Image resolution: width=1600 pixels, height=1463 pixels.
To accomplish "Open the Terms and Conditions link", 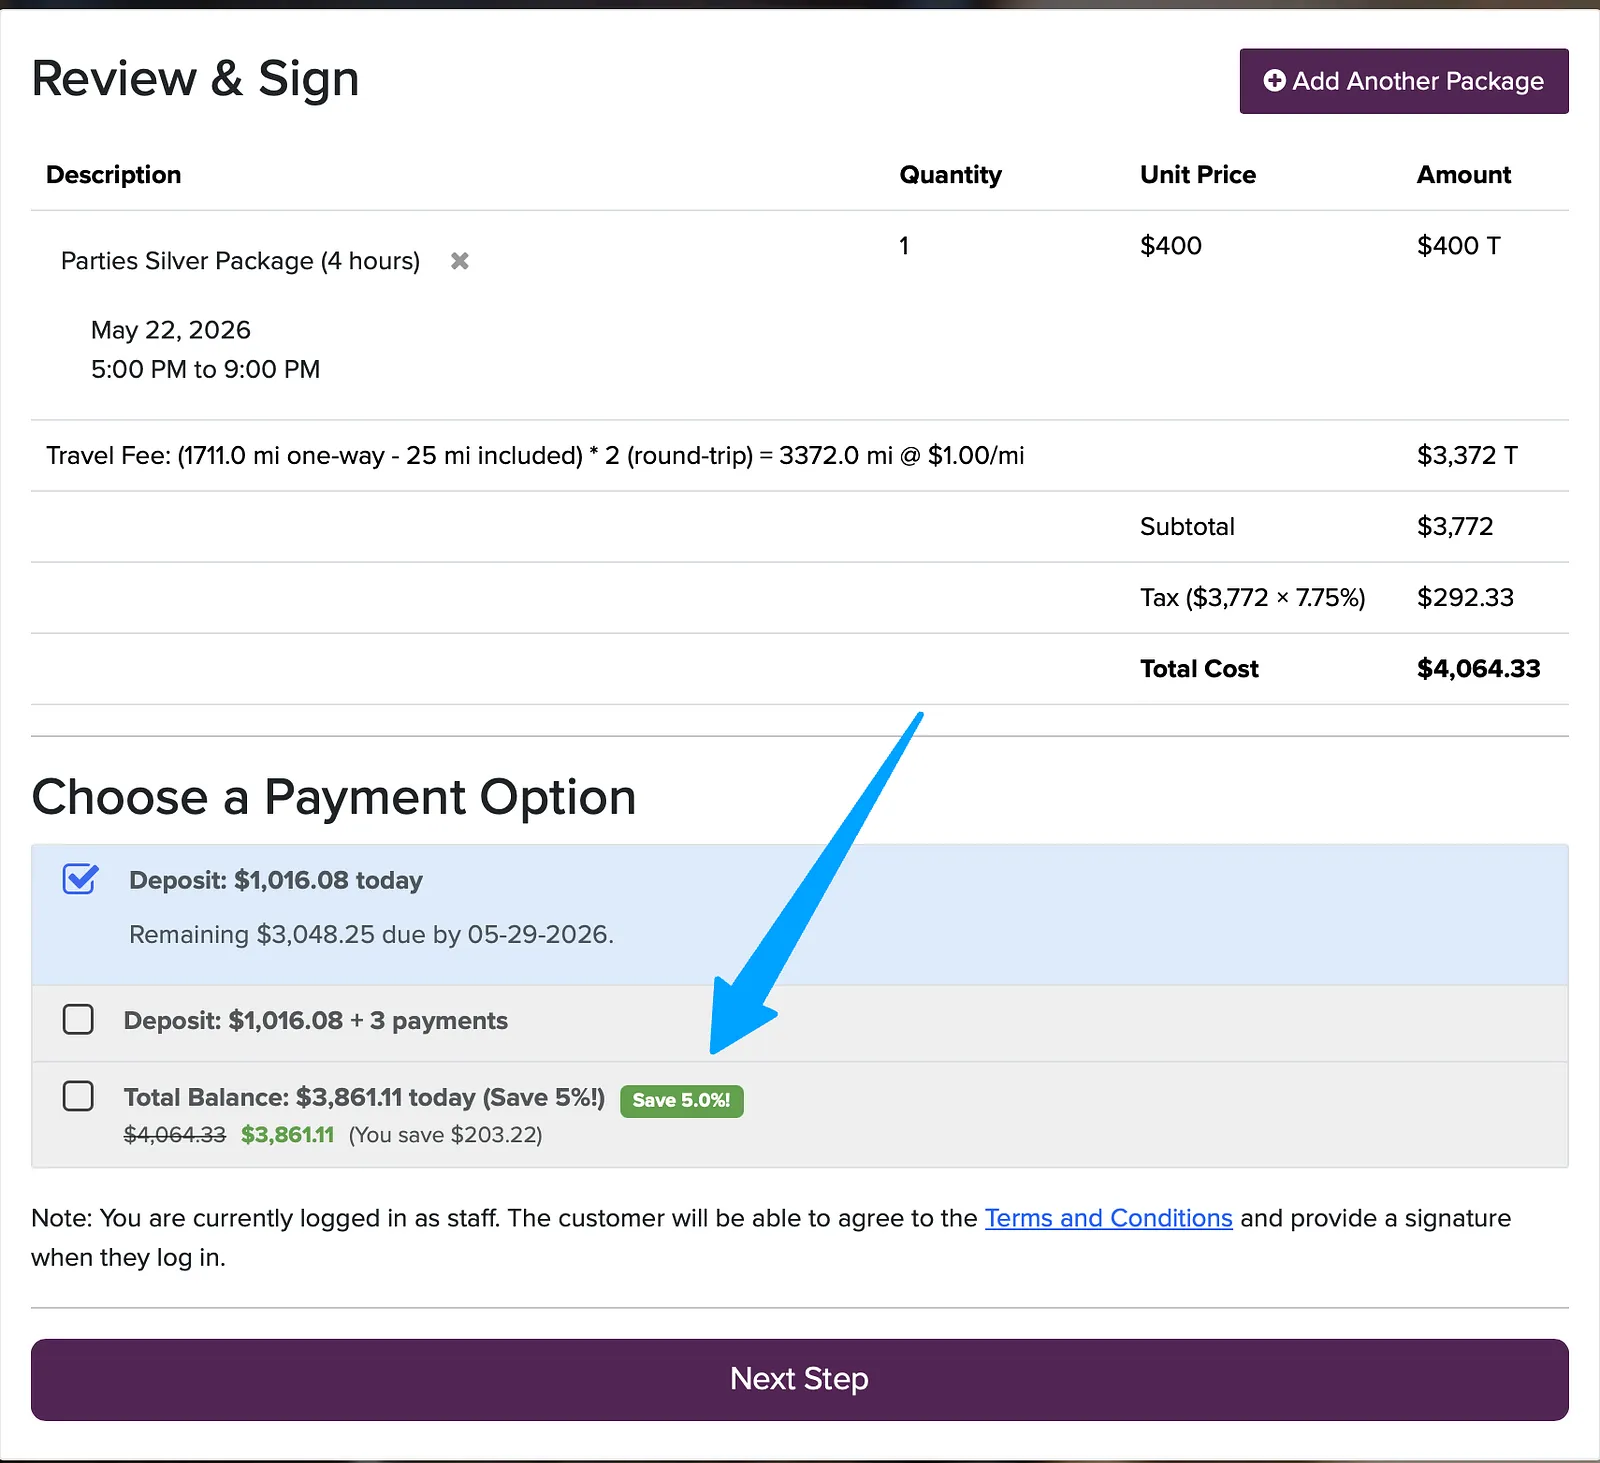I will [1108, 1218].
